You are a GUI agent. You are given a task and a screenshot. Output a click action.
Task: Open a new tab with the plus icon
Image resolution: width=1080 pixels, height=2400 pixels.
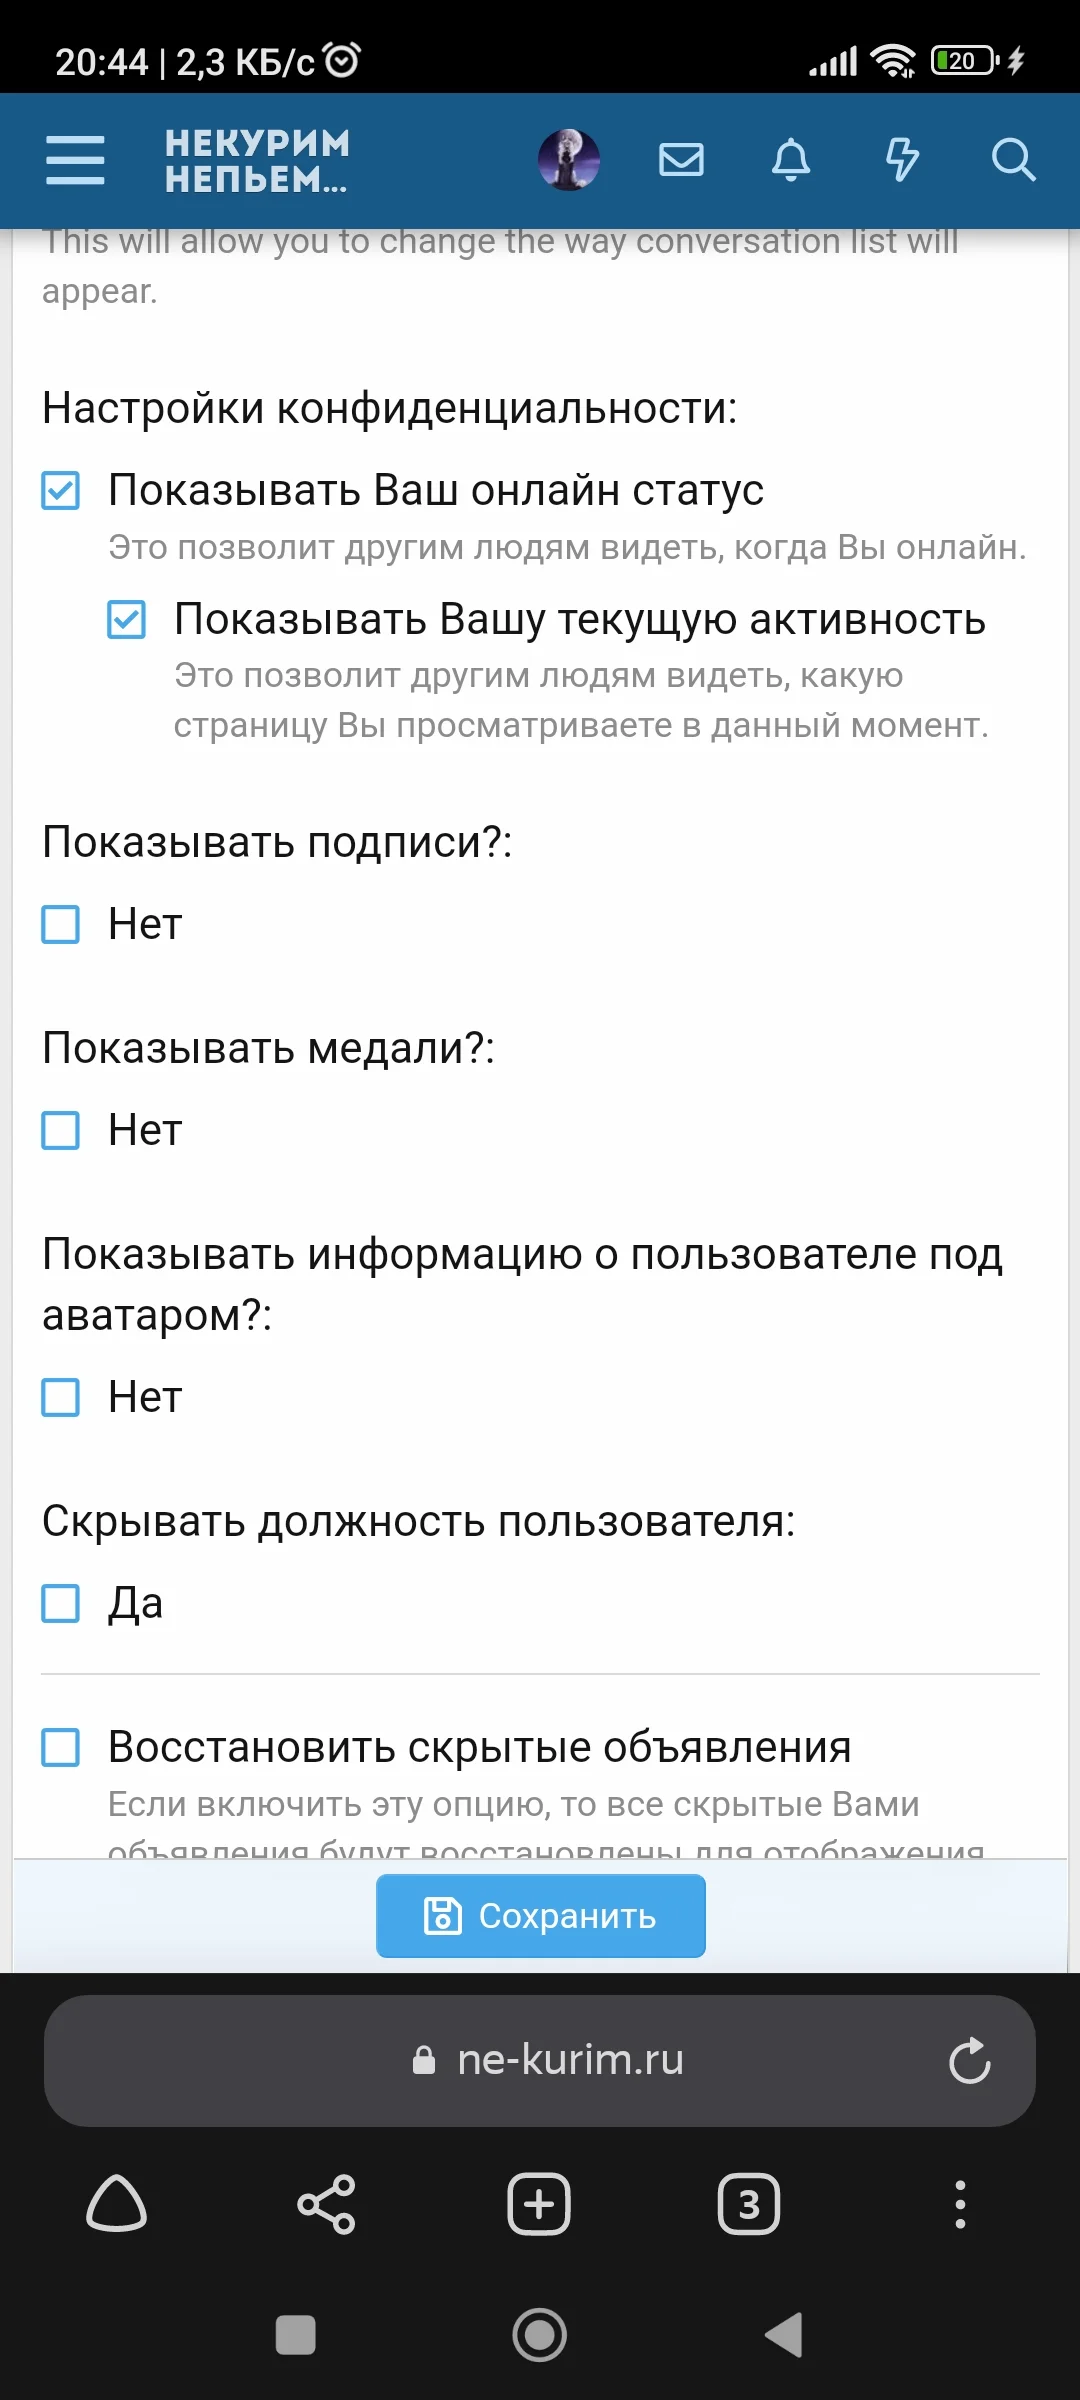tap(538, 2204)
